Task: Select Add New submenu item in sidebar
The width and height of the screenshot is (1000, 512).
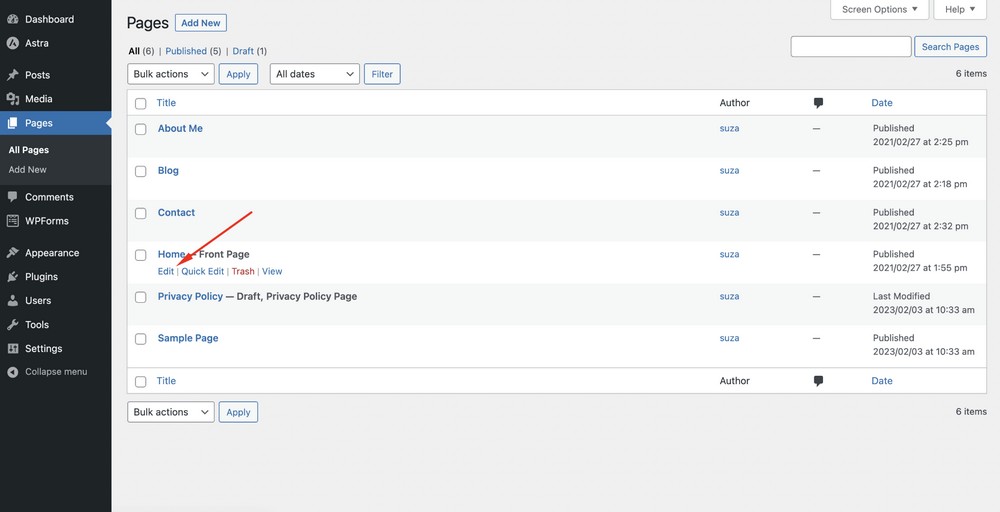Action: coord(27,170)
